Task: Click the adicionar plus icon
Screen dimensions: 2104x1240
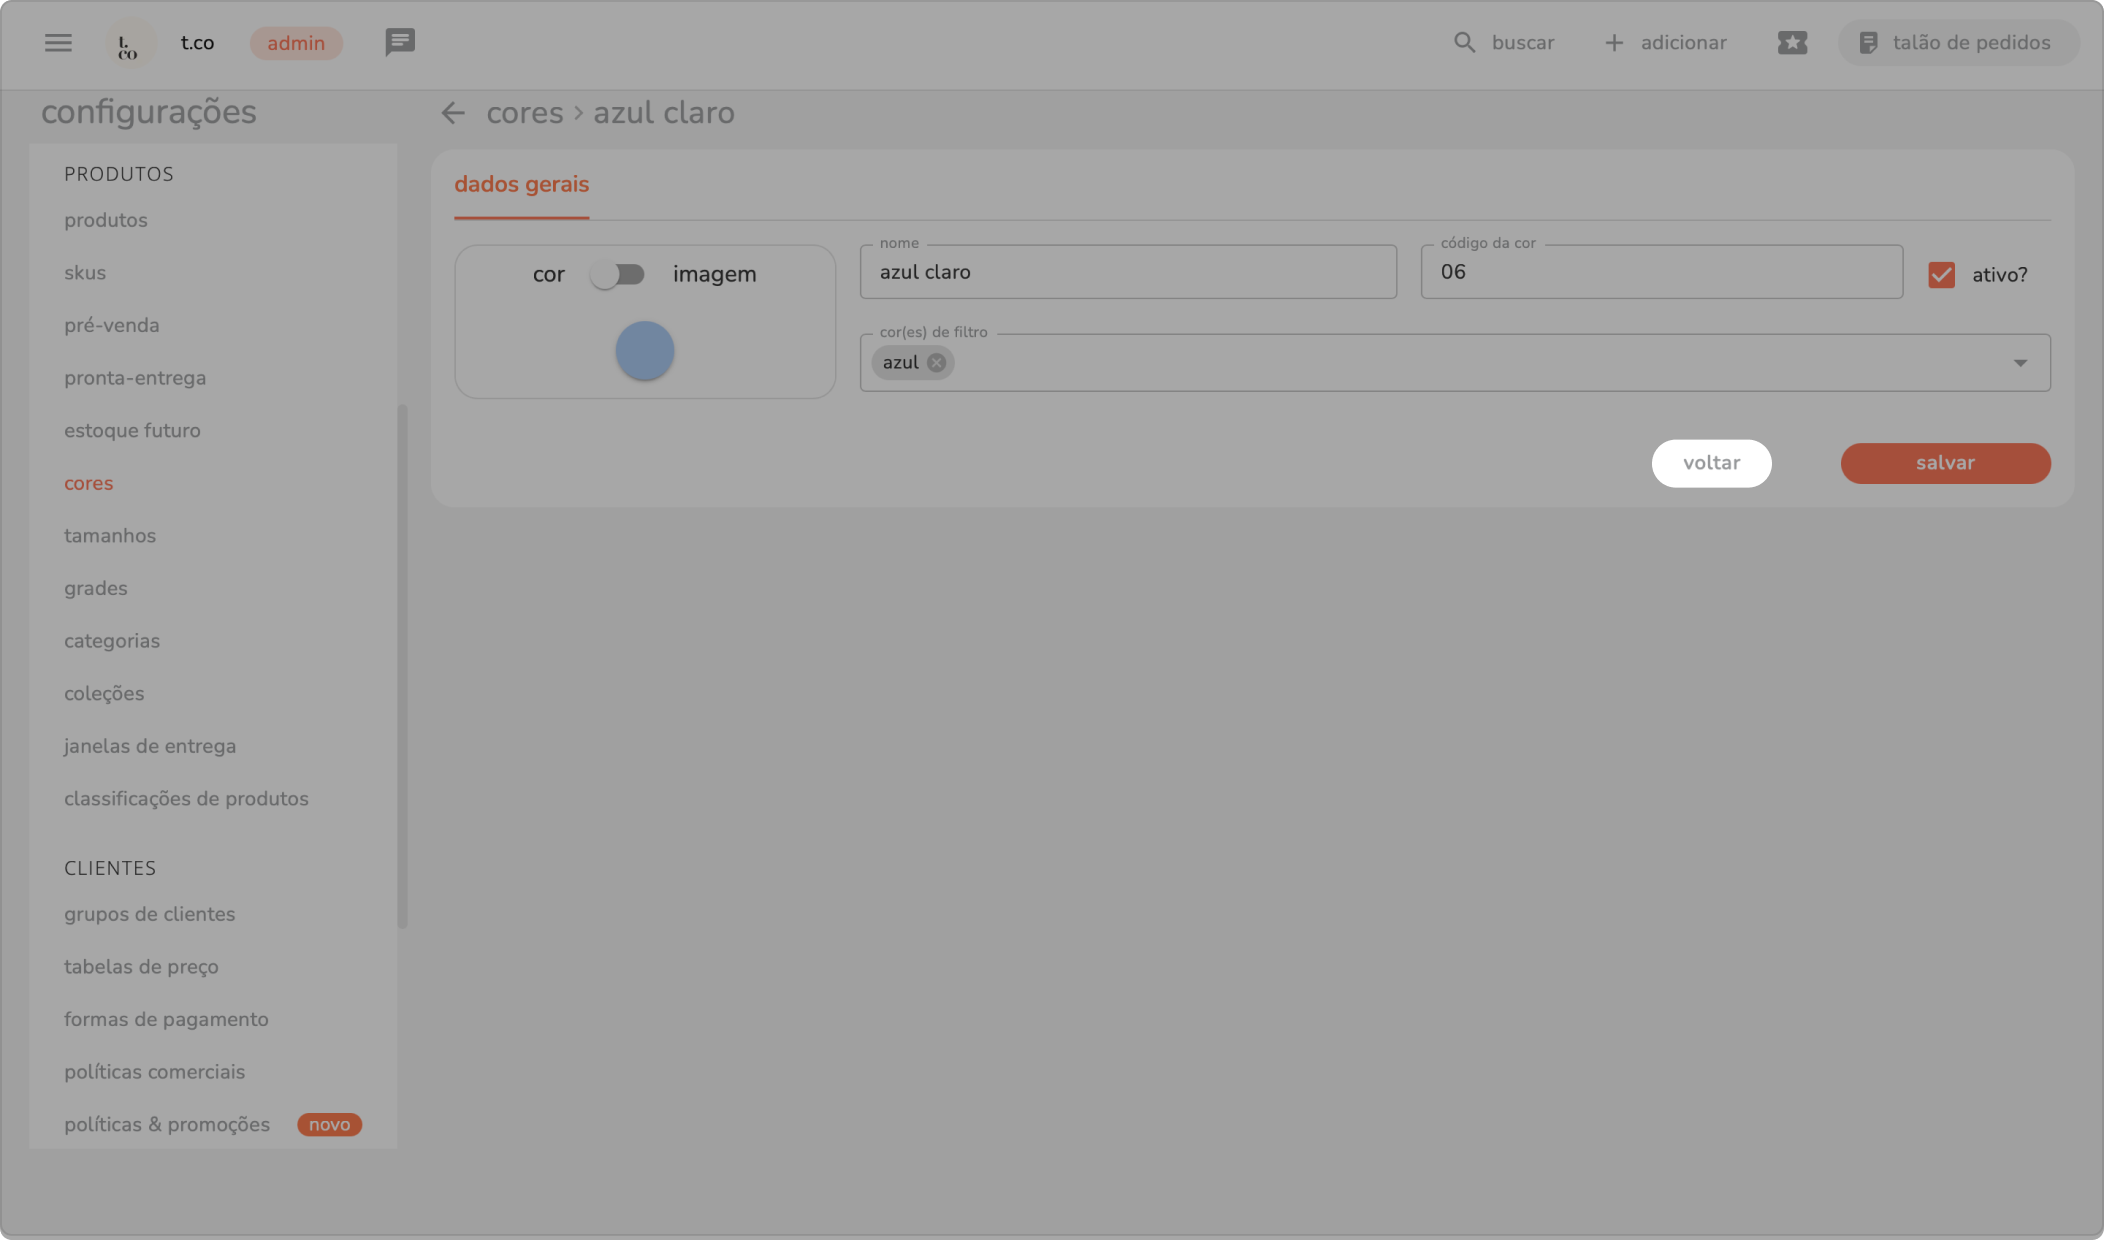Action: (1614, 43)
